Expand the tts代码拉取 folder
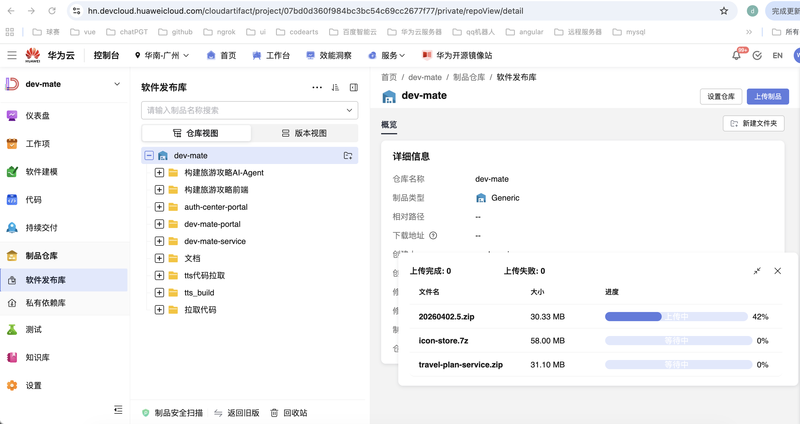The height and width of the screenshot is (424, 800). click(159, 276)
